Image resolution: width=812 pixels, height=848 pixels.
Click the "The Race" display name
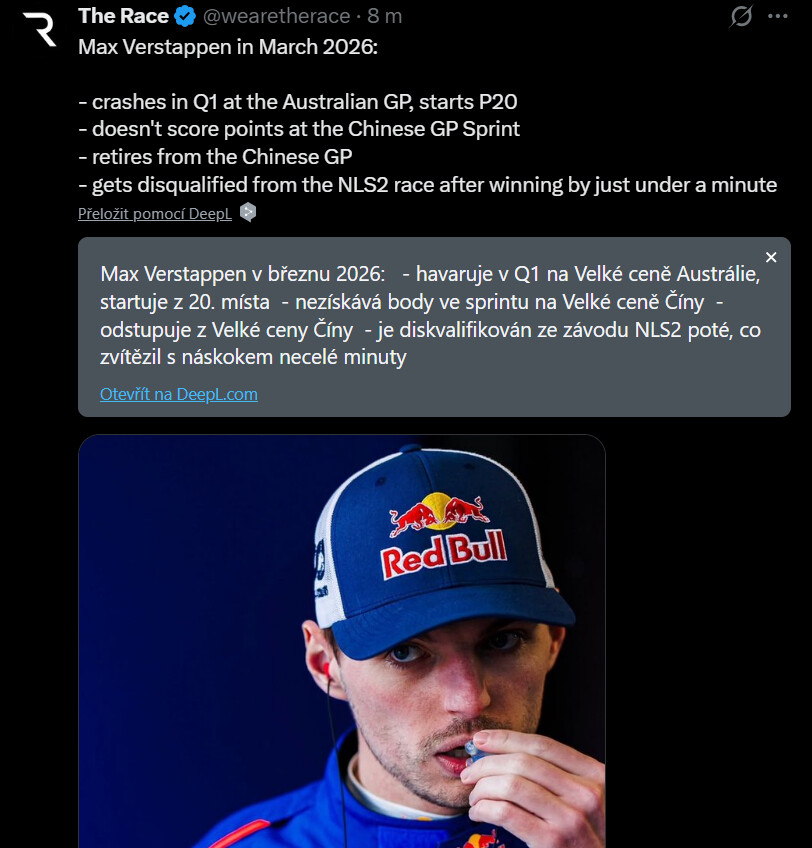pos(123,16)
